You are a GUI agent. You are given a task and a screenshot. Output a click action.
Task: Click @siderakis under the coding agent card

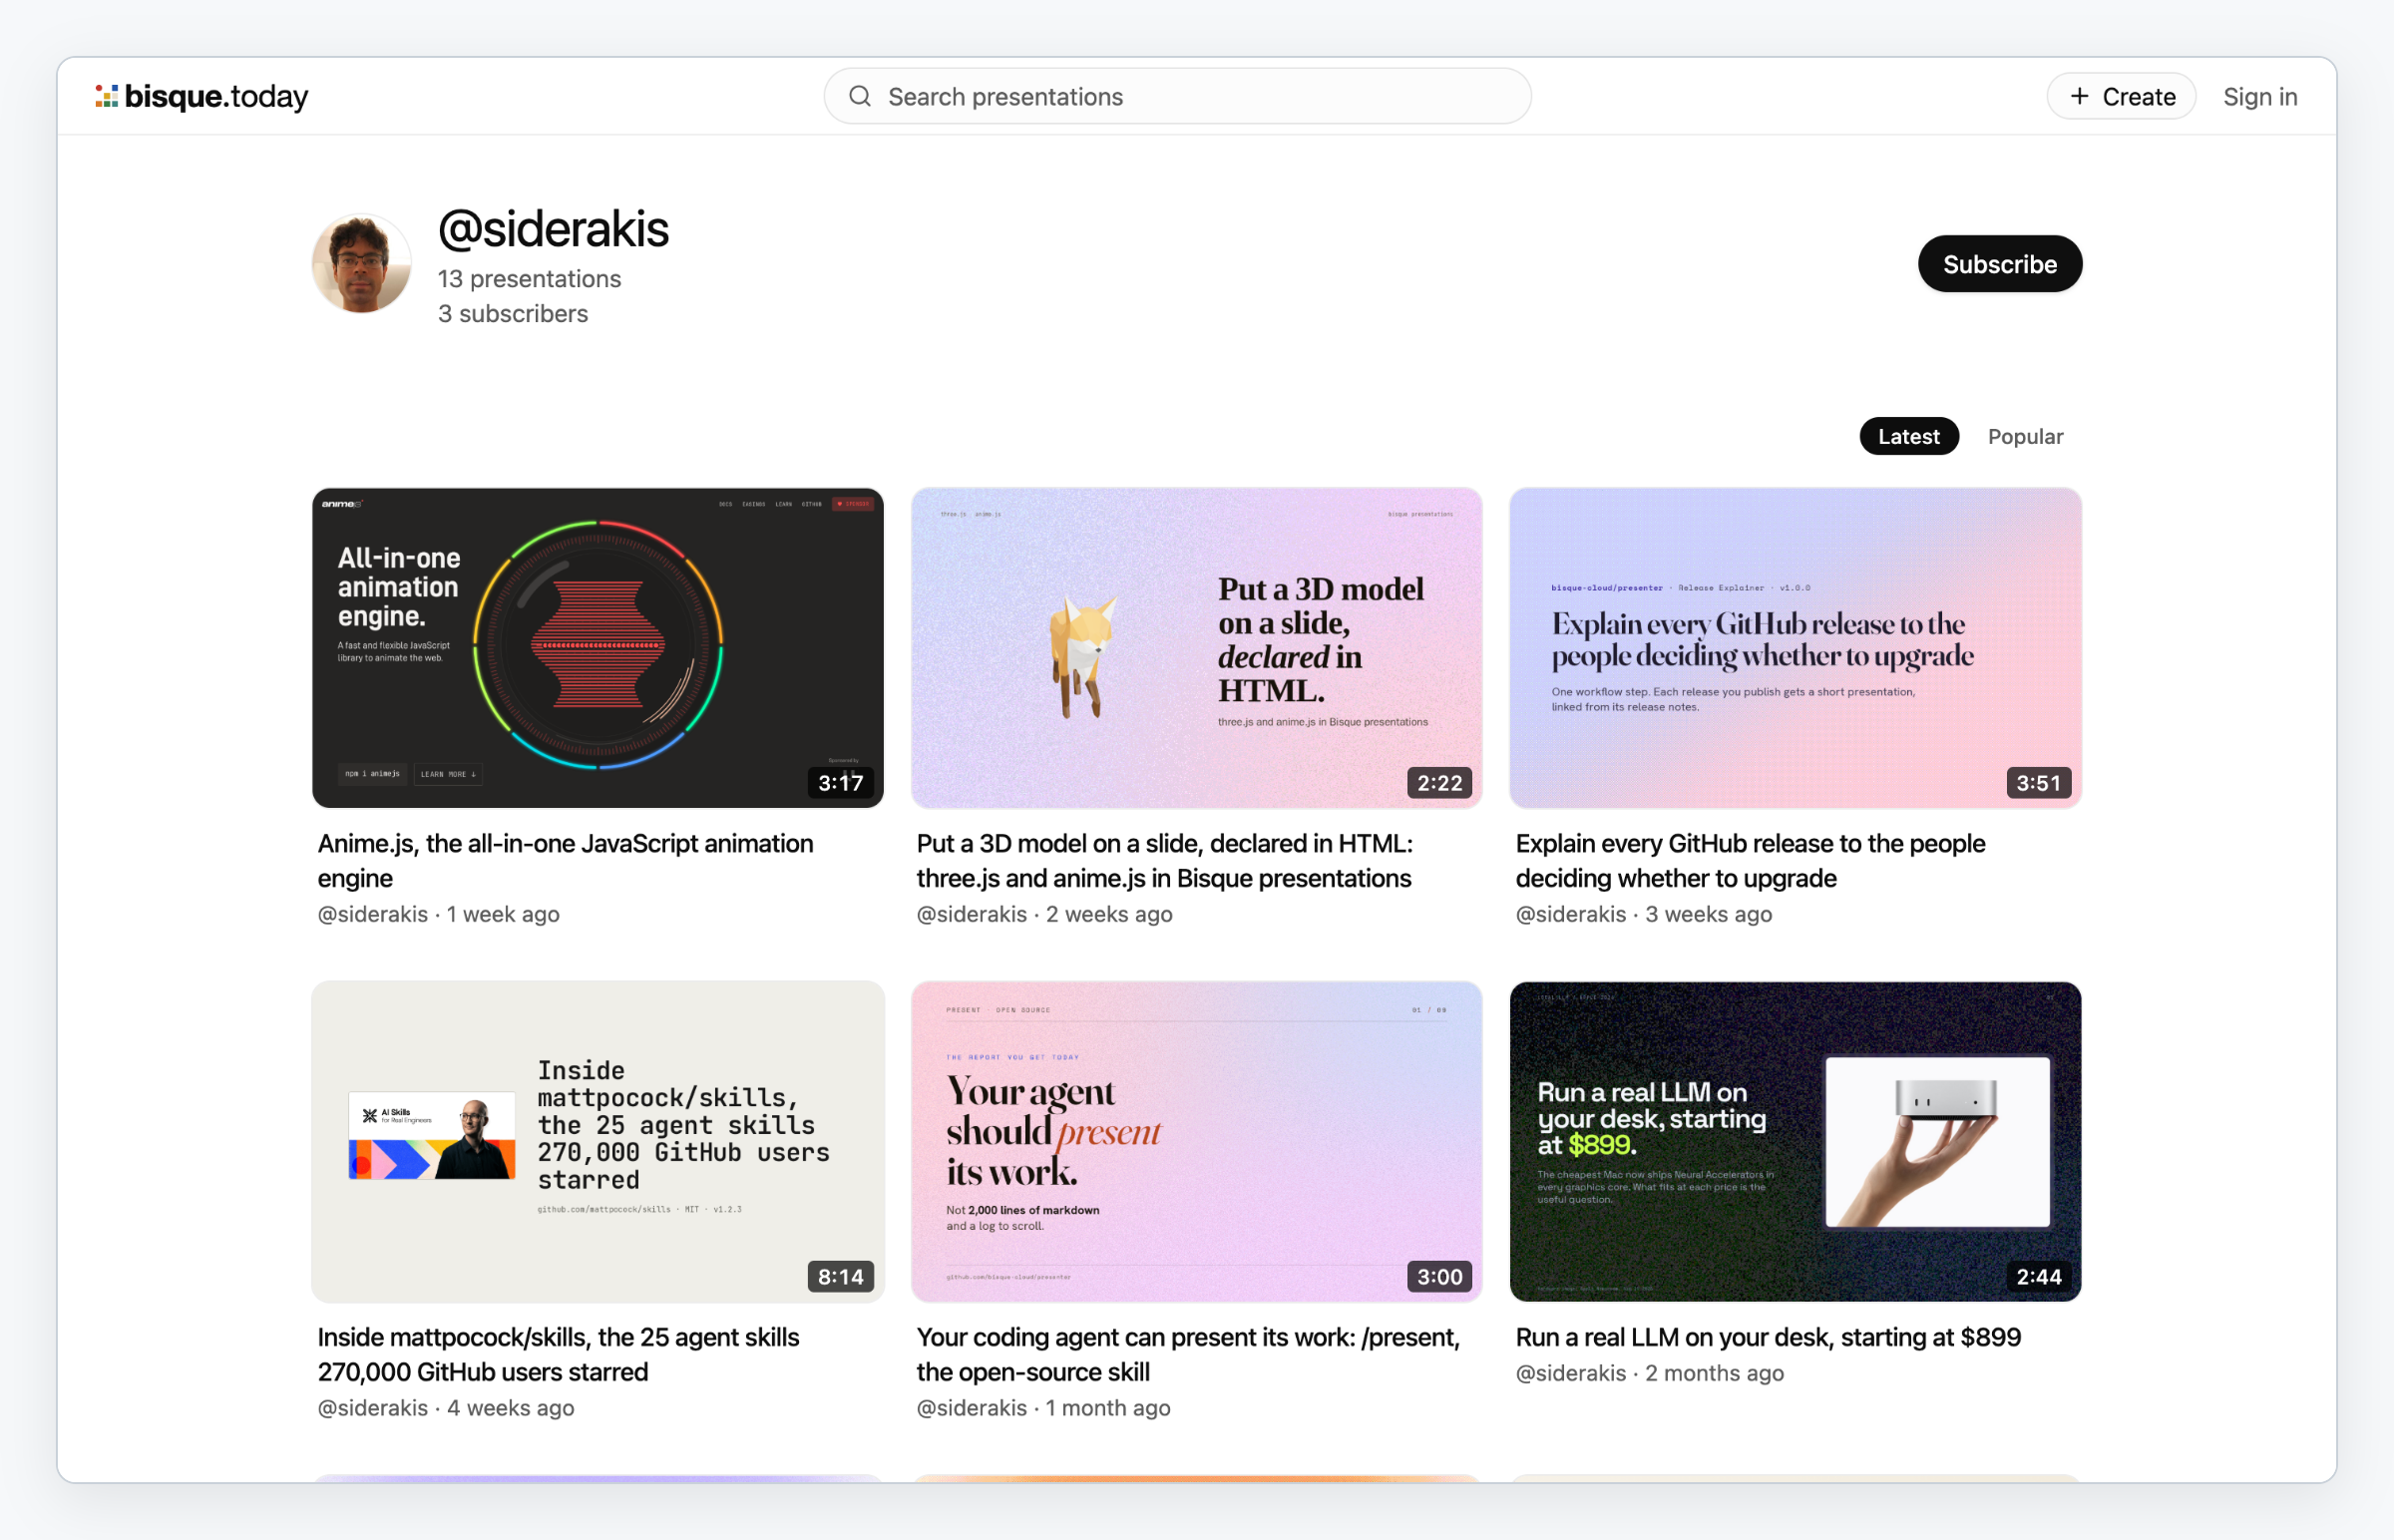coord(972,1408)
